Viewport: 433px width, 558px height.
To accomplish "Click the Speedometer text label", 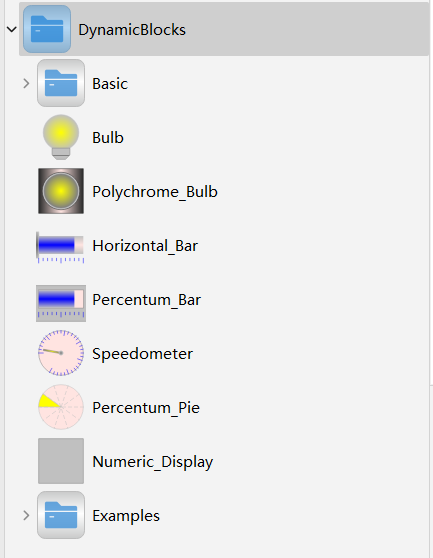I will pos(142,354).
